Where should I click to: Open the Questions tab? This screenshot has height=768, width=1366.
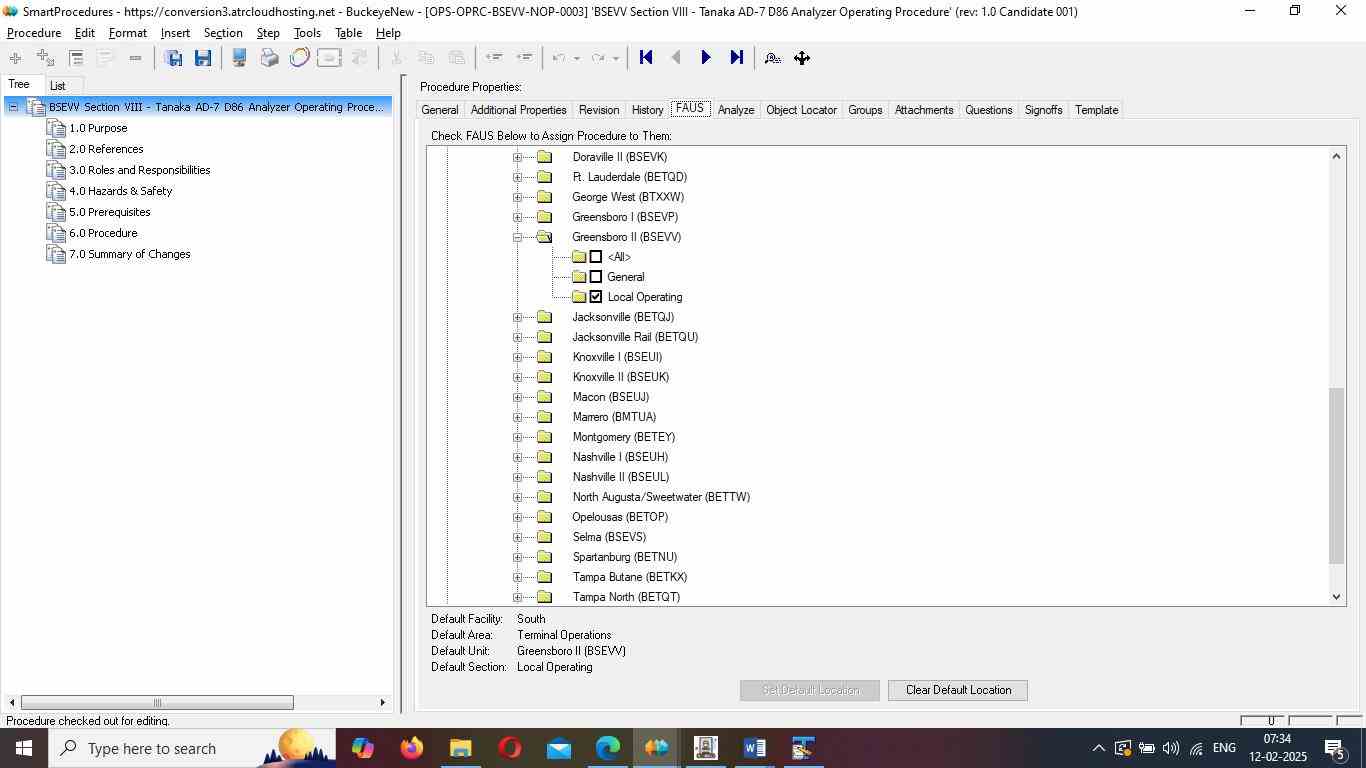[989, 110]
